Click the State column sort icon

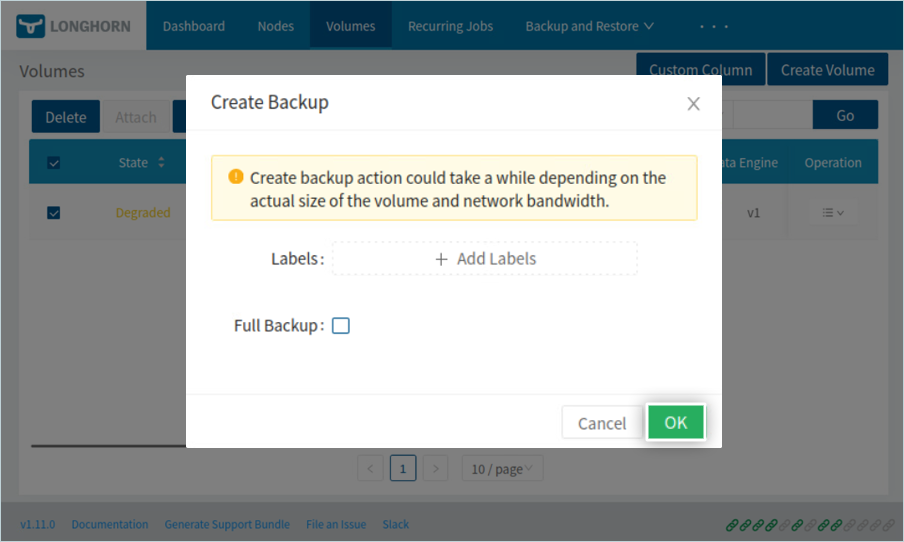(162, 163)
